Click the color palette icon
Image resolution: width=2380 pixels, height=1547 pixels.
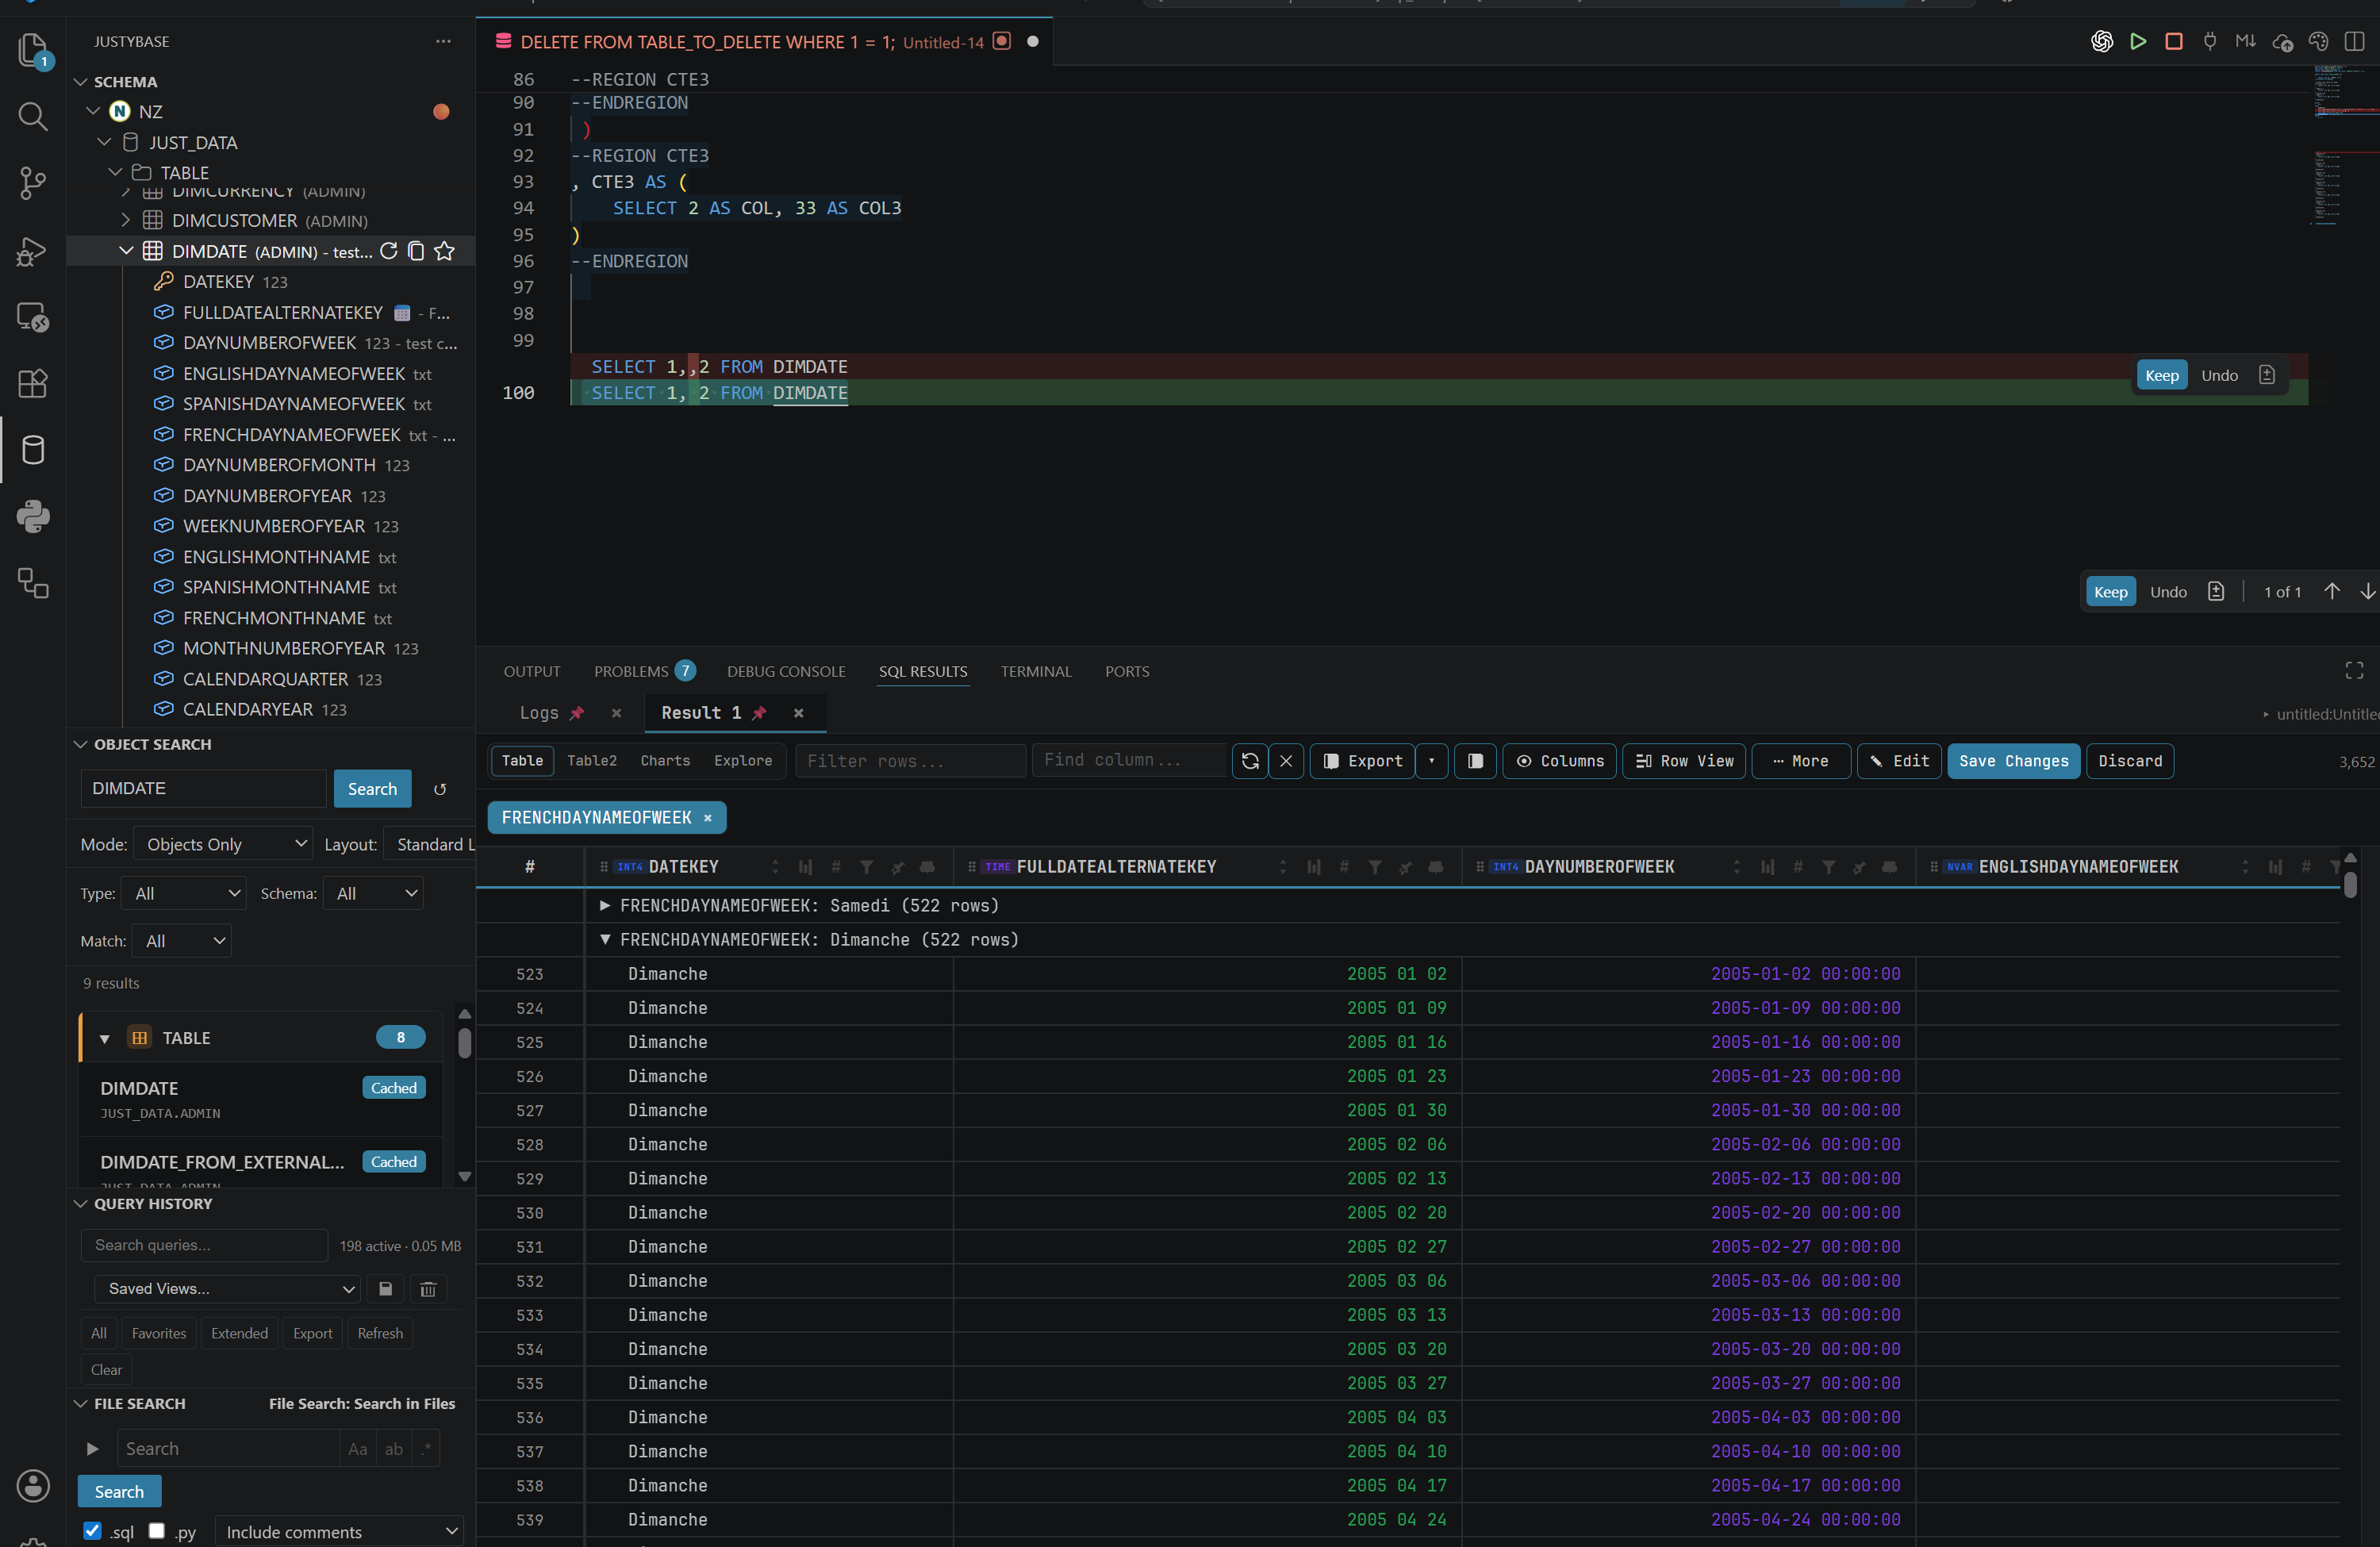(2319, 41)
